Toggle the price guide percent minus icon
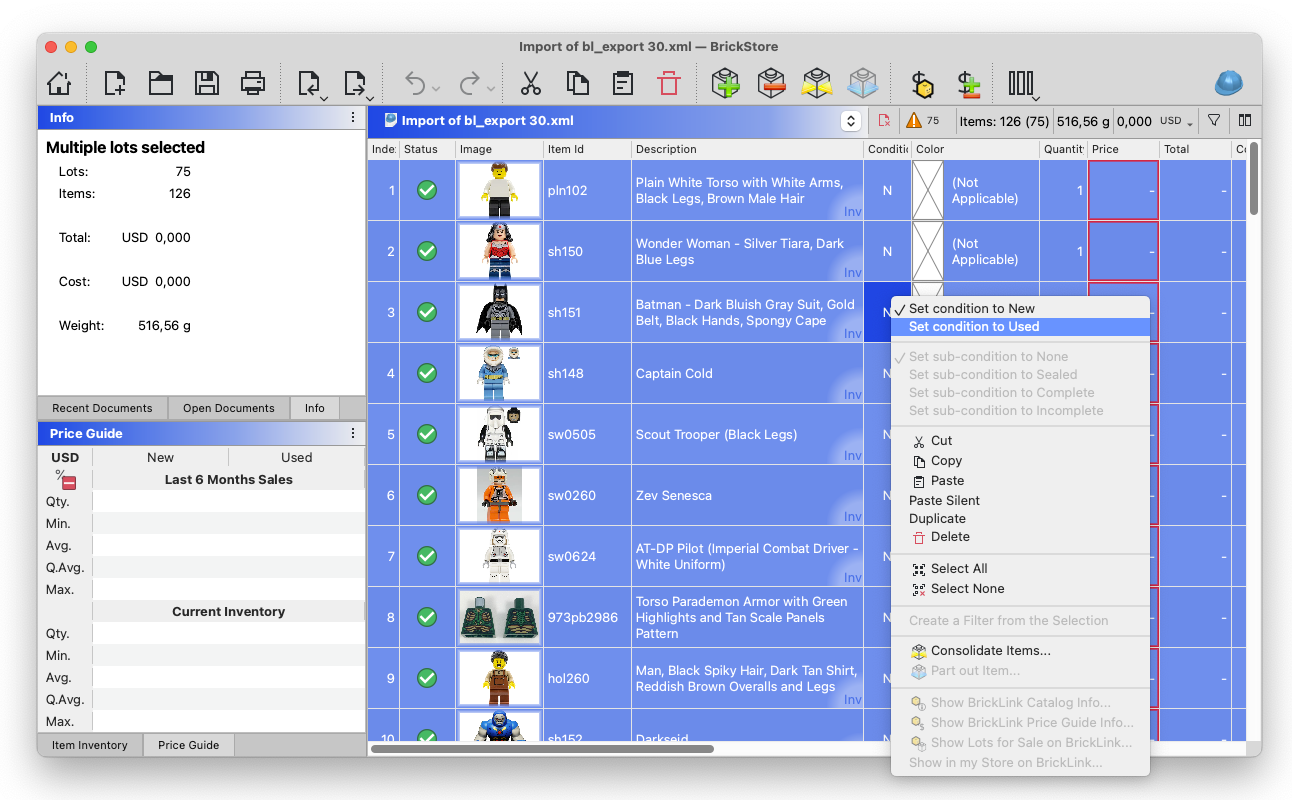The height and width of the screenshot is (800, 1292). coord(65,480)
